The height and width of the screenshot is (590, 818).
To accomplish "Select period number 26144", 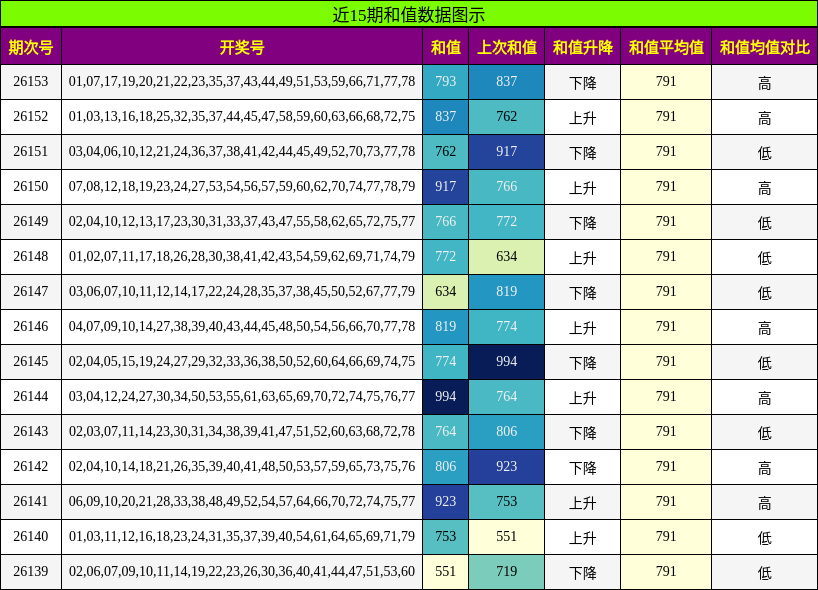I will (31, 396).
